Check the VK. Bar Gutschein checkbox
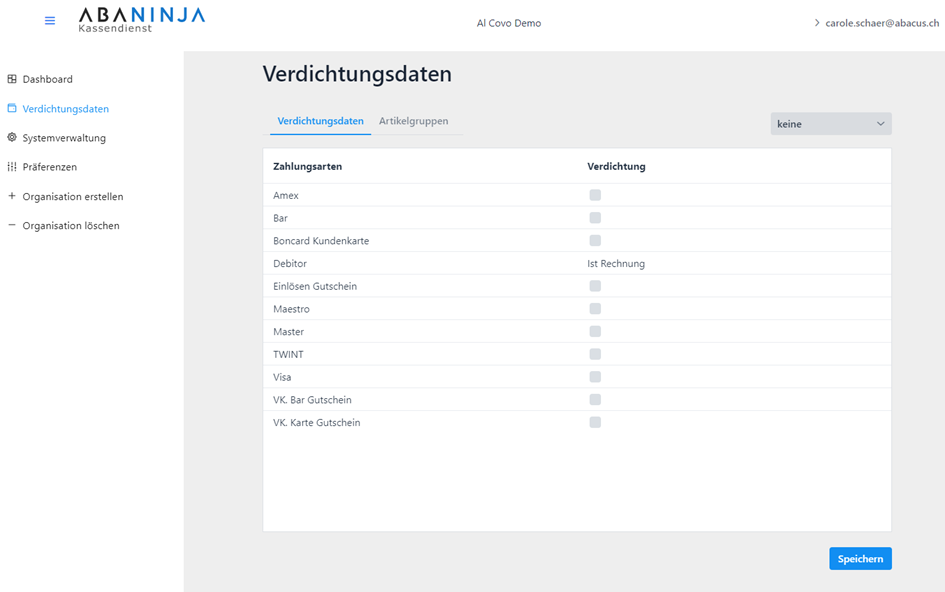 coord(595,400)
